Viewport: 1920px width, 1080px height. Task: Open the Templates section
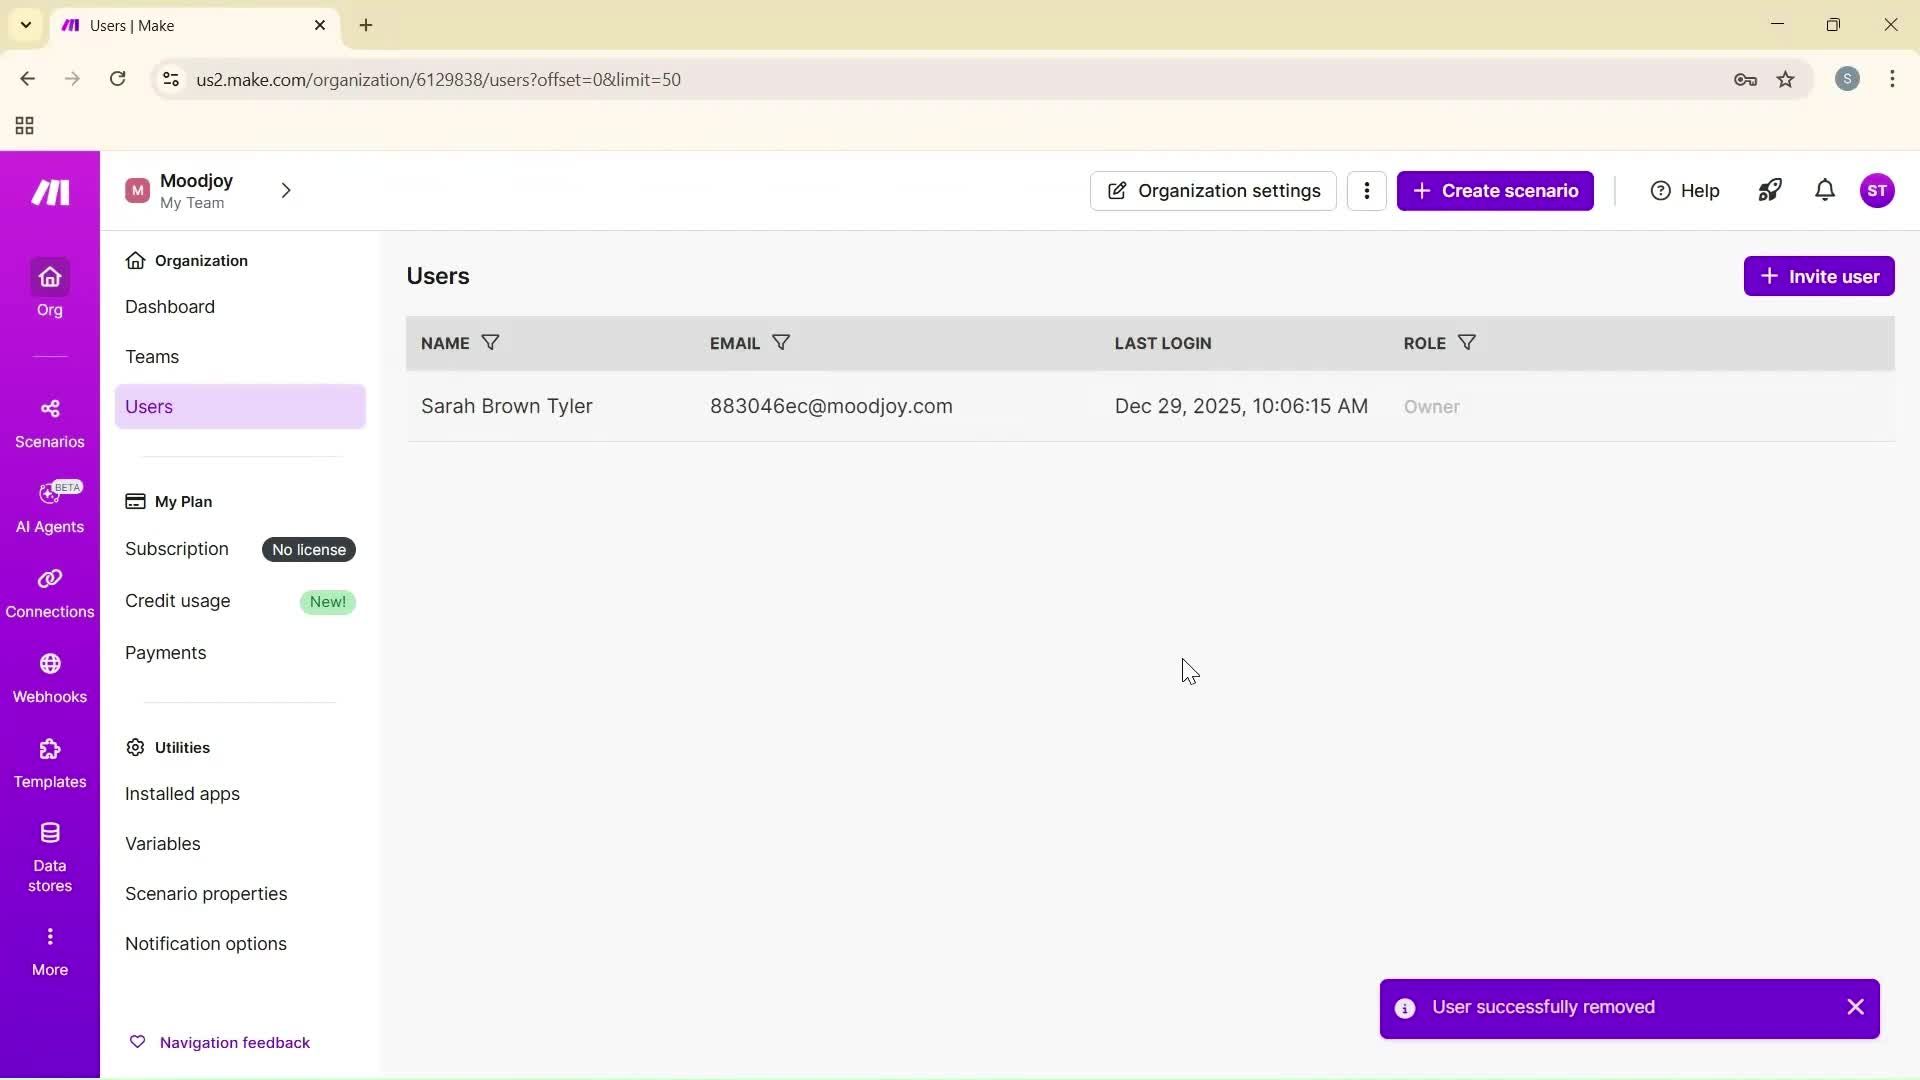(50, 763)
